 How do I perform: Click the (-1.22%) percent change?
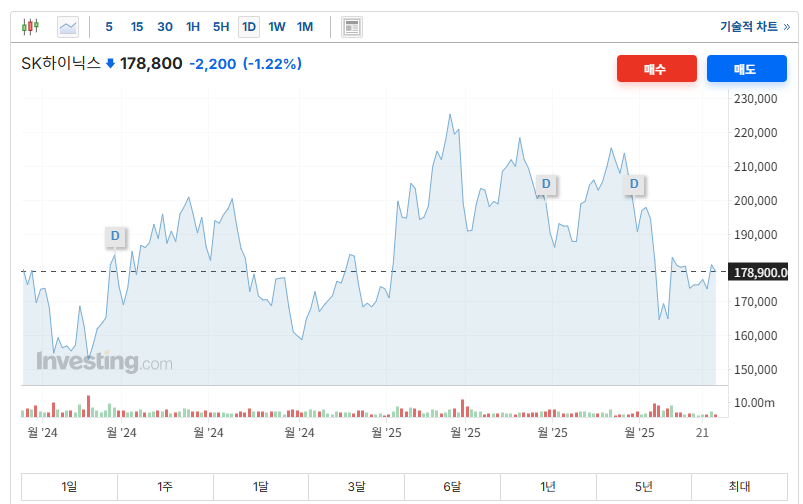(x=272, y=64)
